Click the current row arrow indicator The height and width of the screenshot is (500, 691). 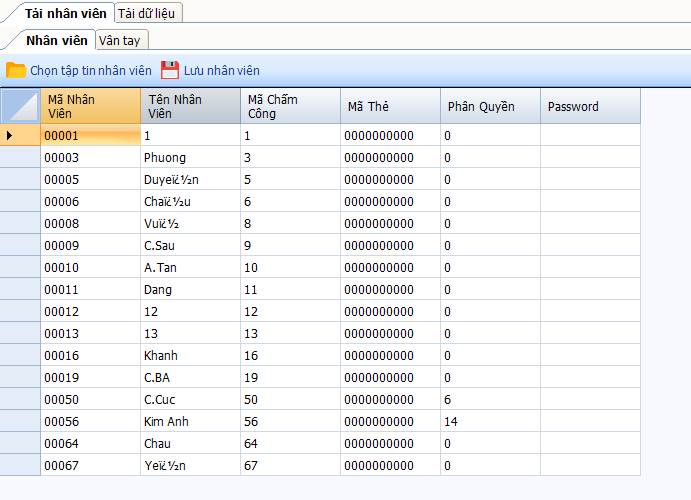pyautogui.click(x=10, y=135)
